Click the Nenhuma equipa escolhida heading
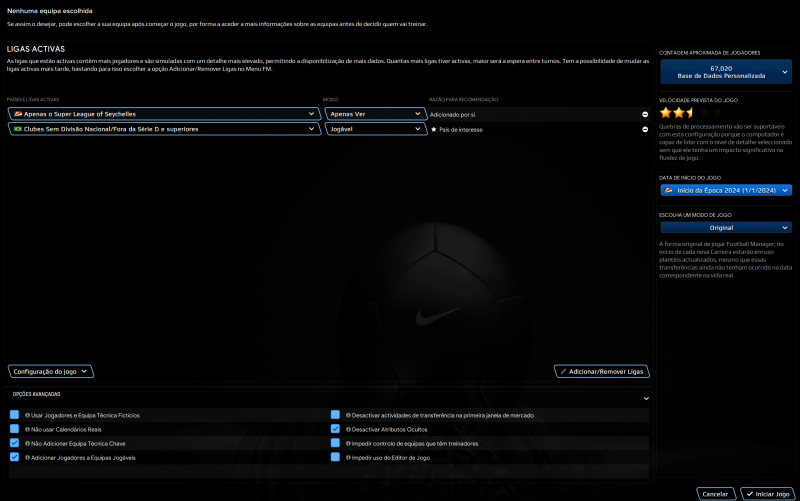Viewport: 800px width, 501px height. pos(49,11)
